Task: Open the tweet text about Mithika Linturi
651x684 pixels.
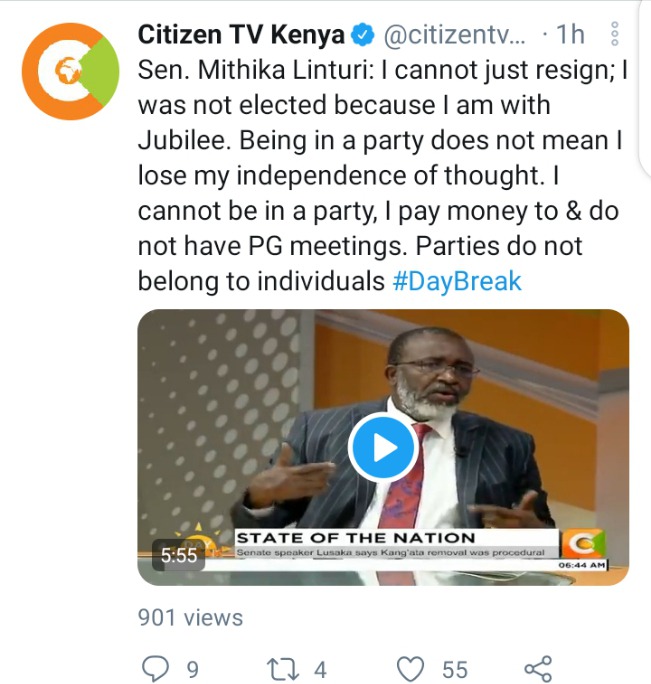Action: (383, 175)
